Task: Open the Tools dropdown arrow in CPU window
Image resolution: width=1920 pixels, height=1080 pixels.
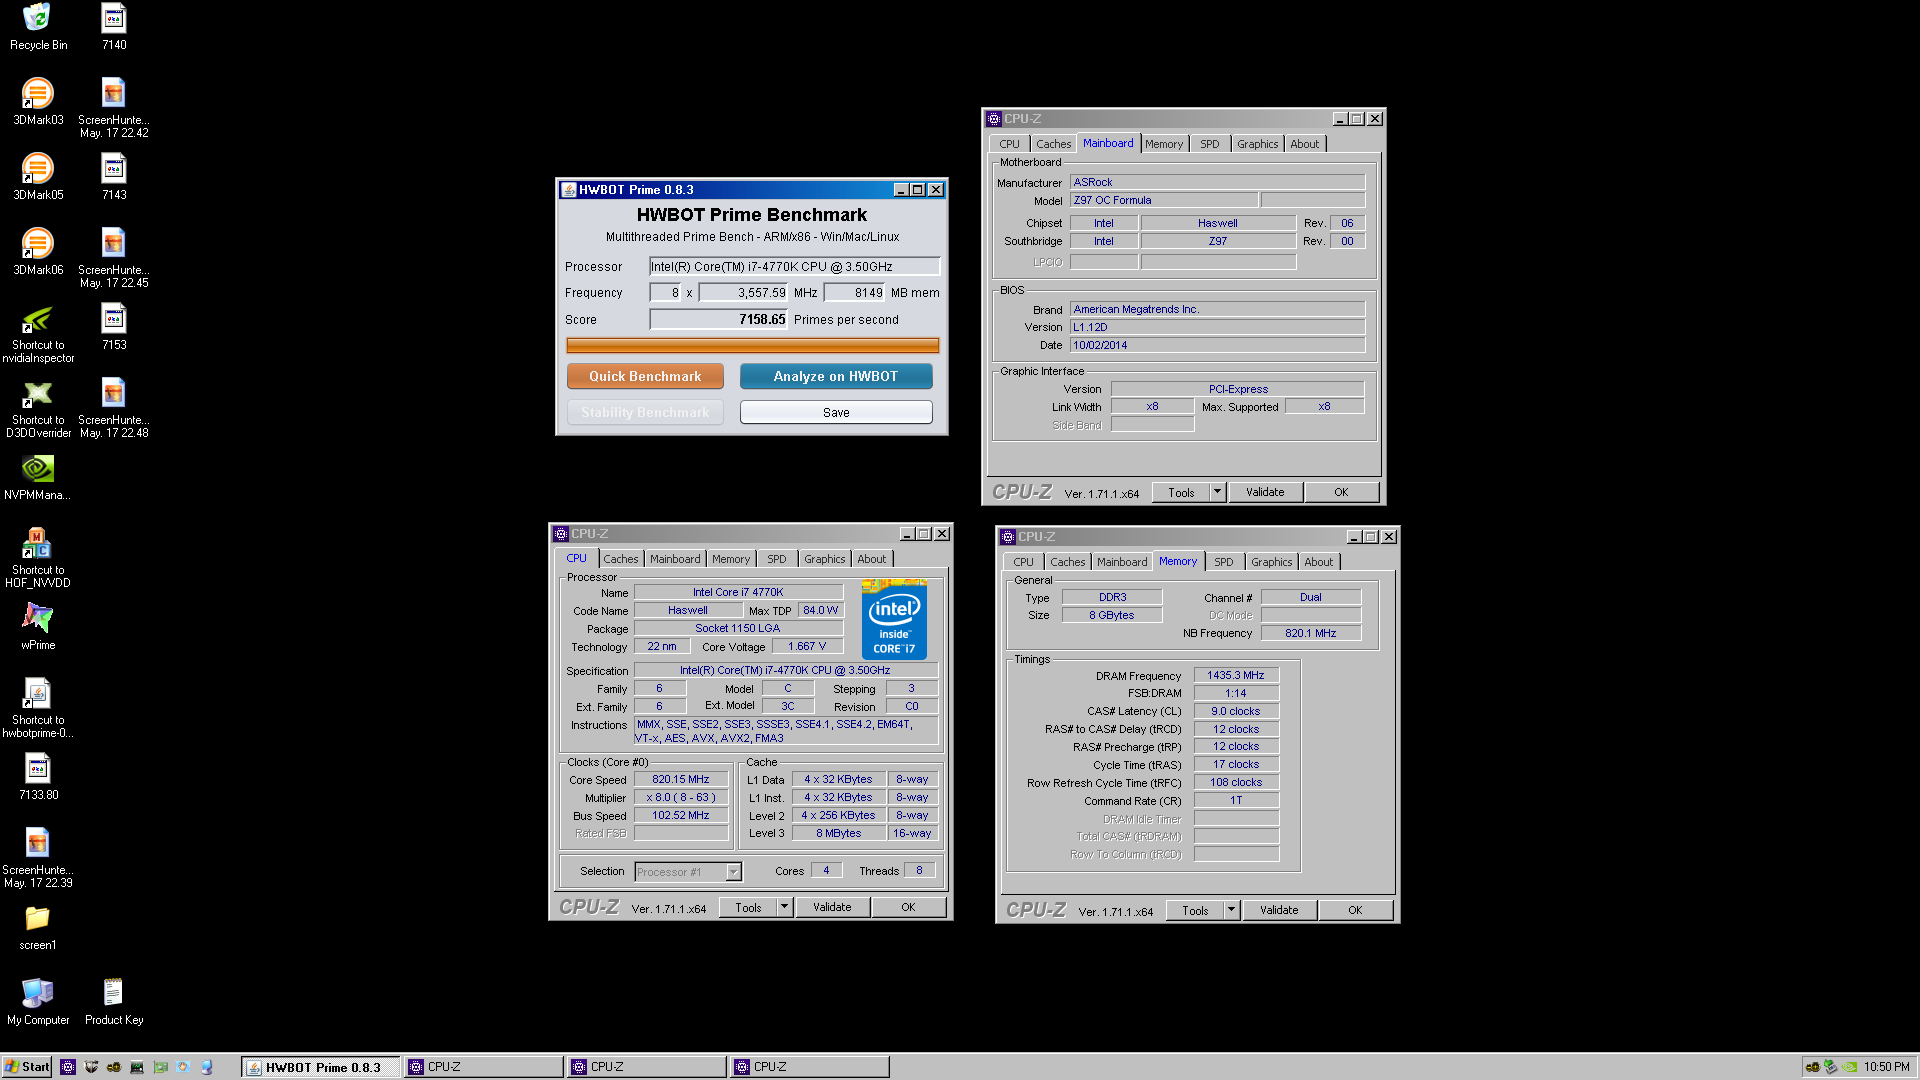Action: 785,908
